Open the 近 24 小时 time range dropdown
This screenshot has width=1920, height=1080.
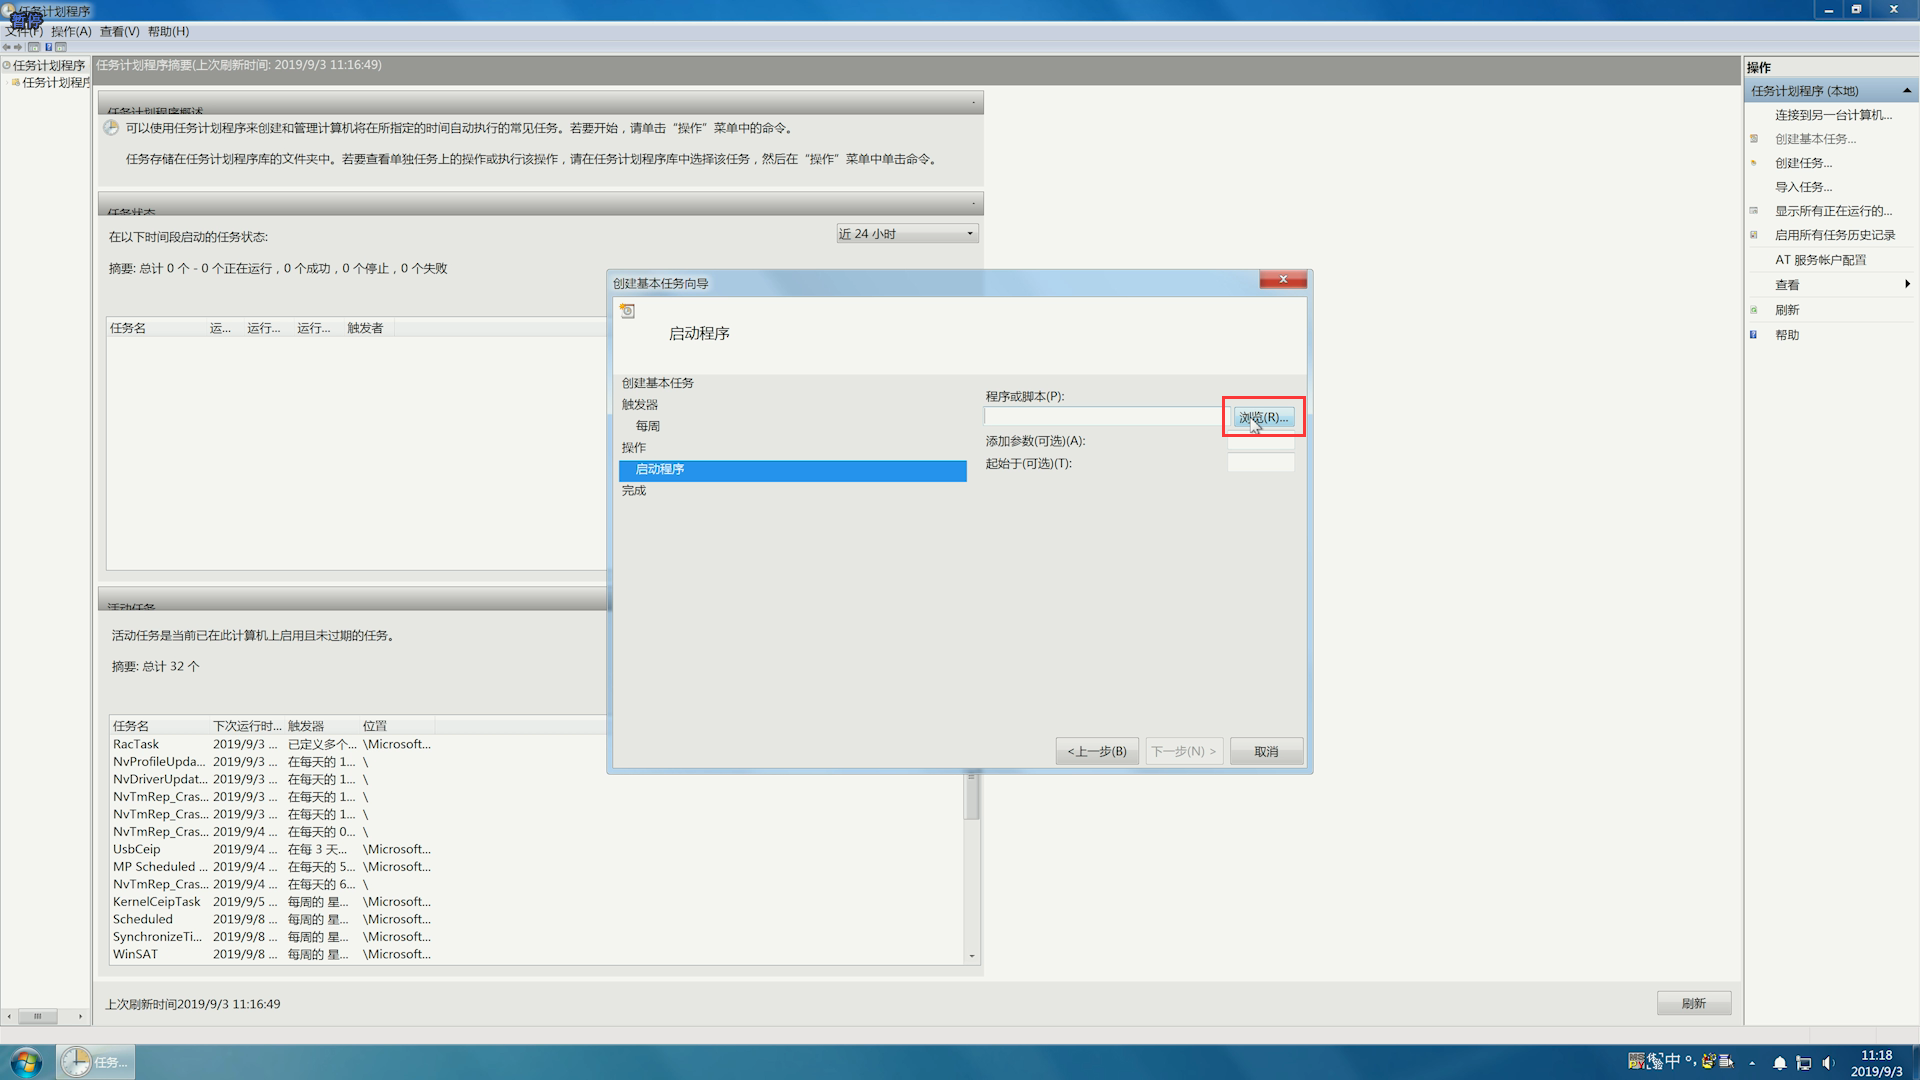tap(907, 234)
